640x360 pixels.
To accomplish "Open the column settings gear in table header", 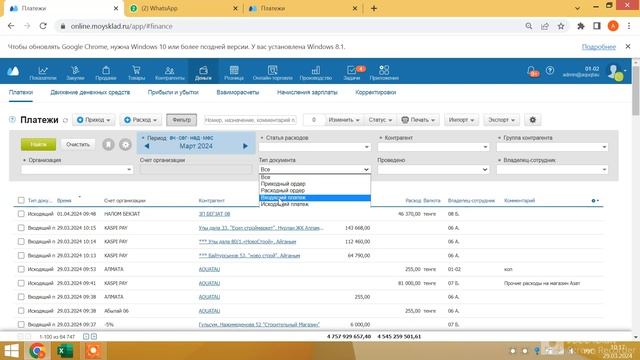I will point(595,200).
